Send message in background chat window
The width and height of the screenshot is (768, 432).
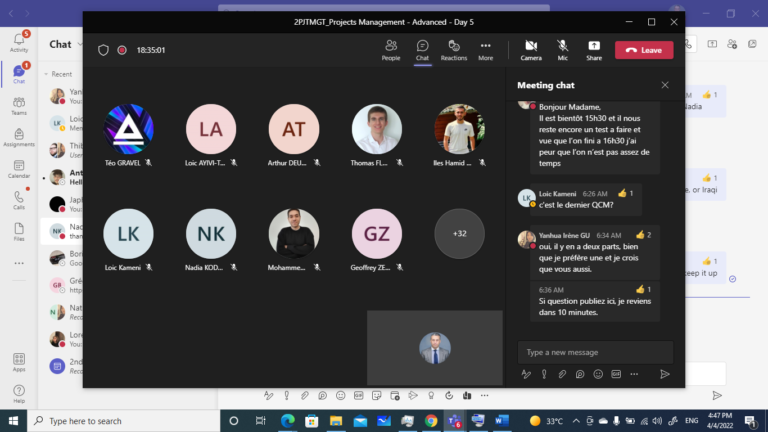click(x=717, y=396)
